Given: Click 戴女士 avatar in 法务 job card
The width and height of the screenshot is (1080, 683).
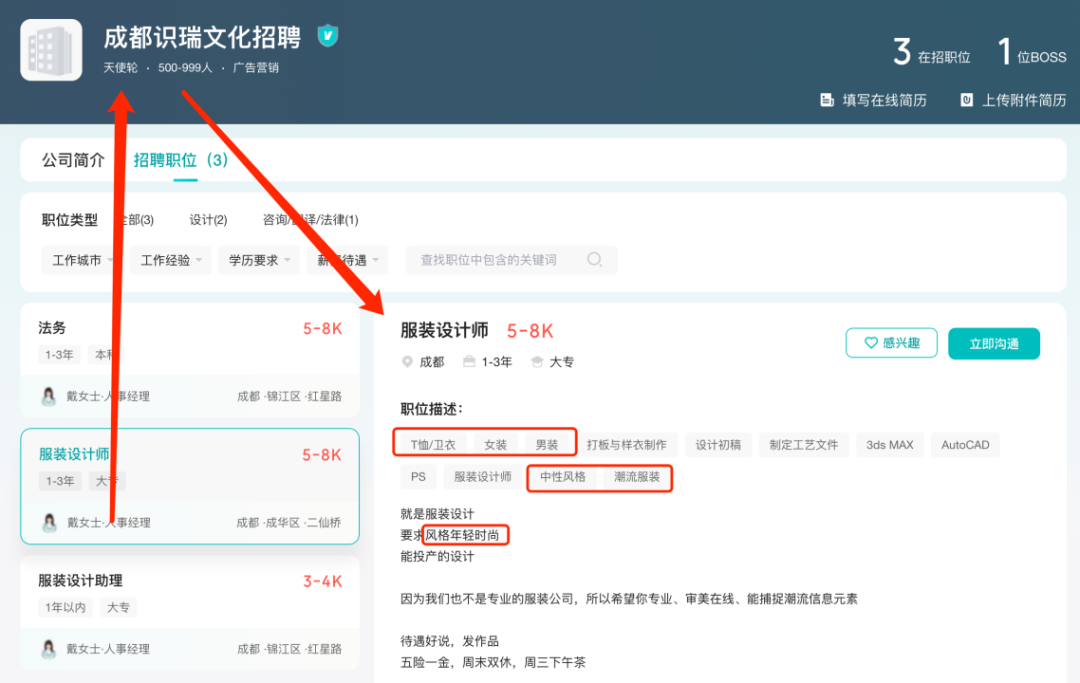Looking at the screenshot, I should point(49,396).
